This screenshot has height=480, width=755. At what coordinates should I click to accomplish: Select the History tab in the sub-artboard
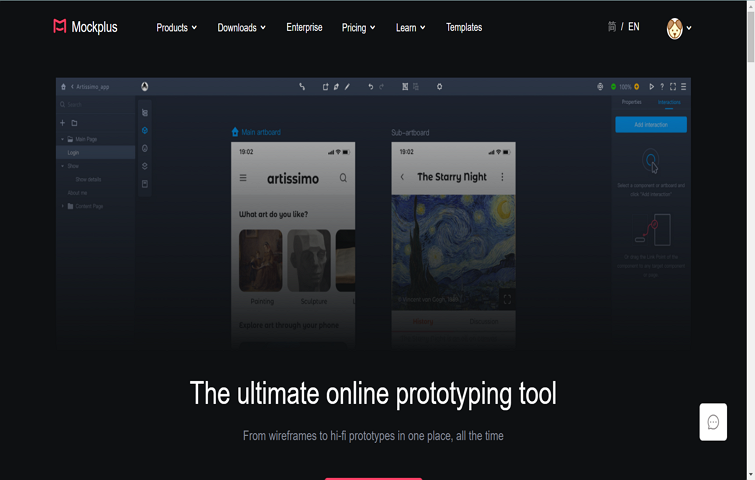click(x=423, y=322)
